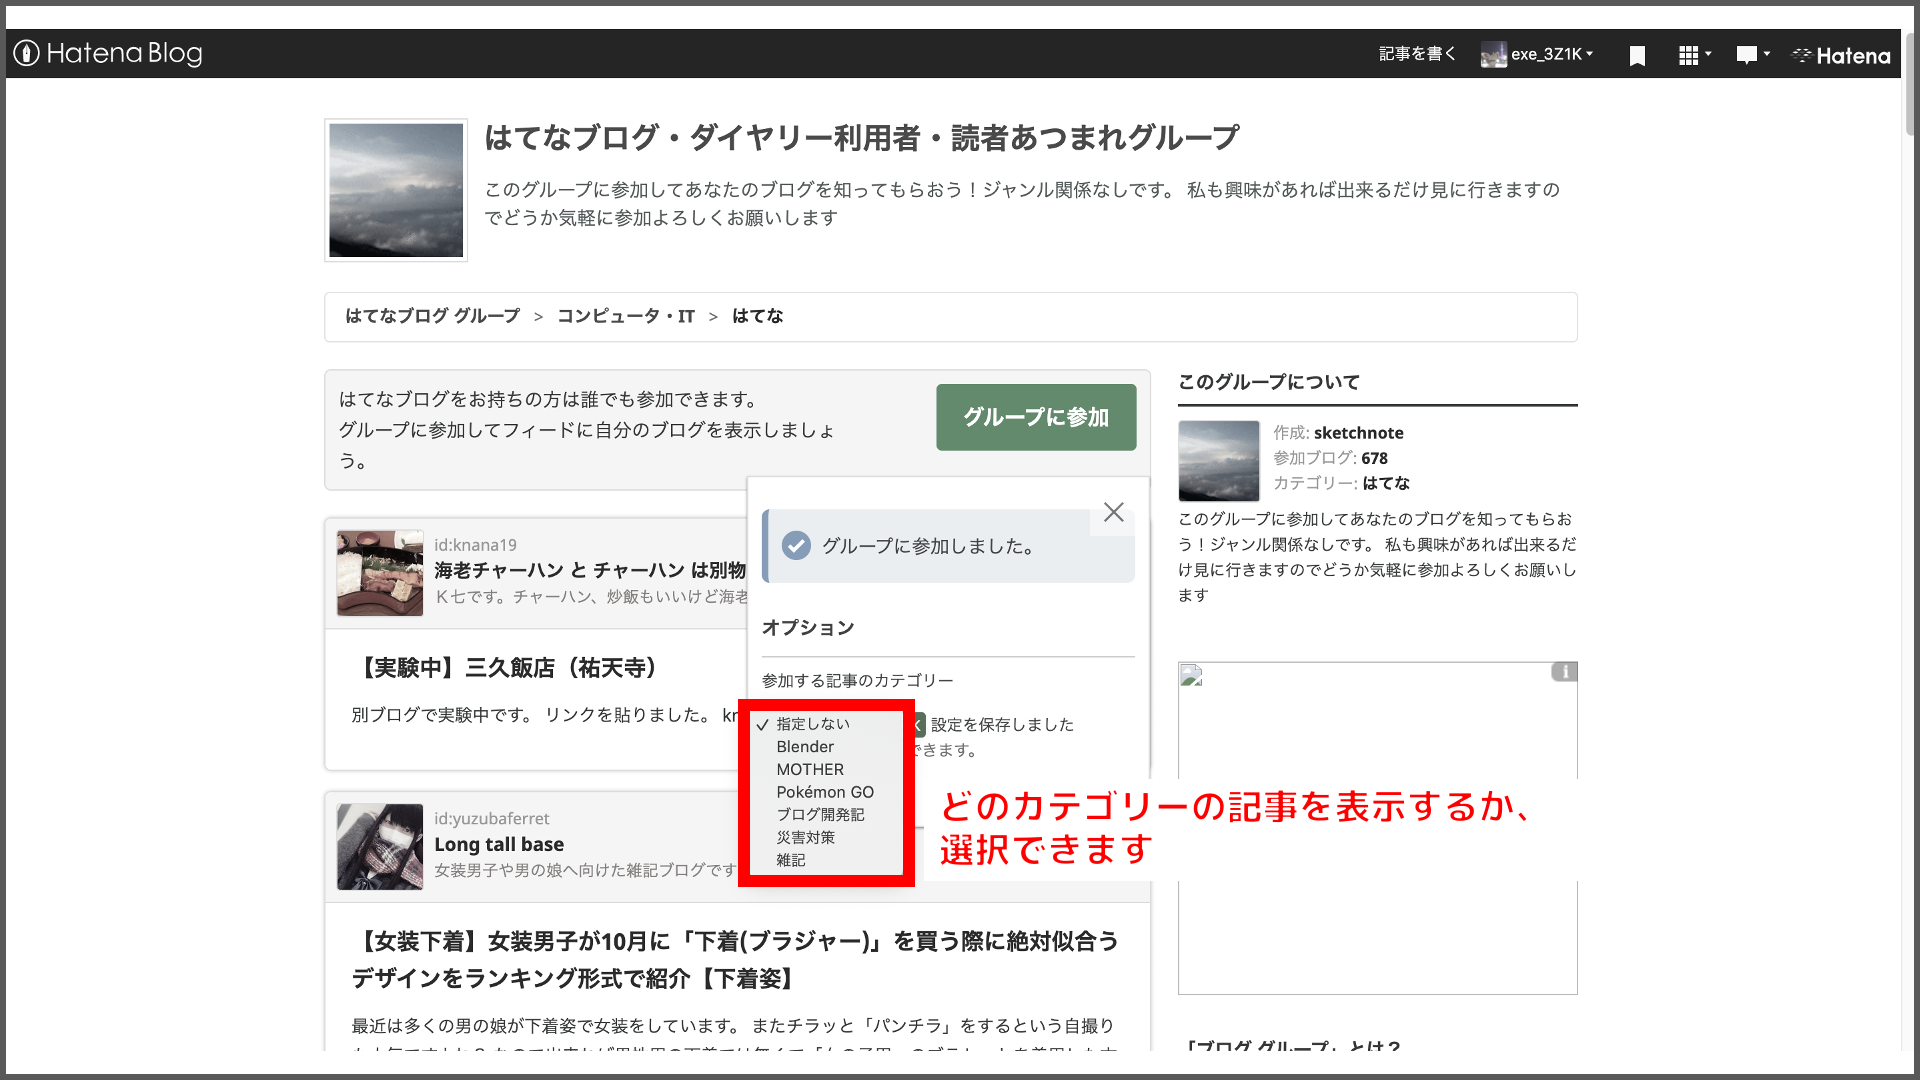Select Pokémon GO category option
The width and height of the screenshot is (1920, 1080).
coord(825,792)
